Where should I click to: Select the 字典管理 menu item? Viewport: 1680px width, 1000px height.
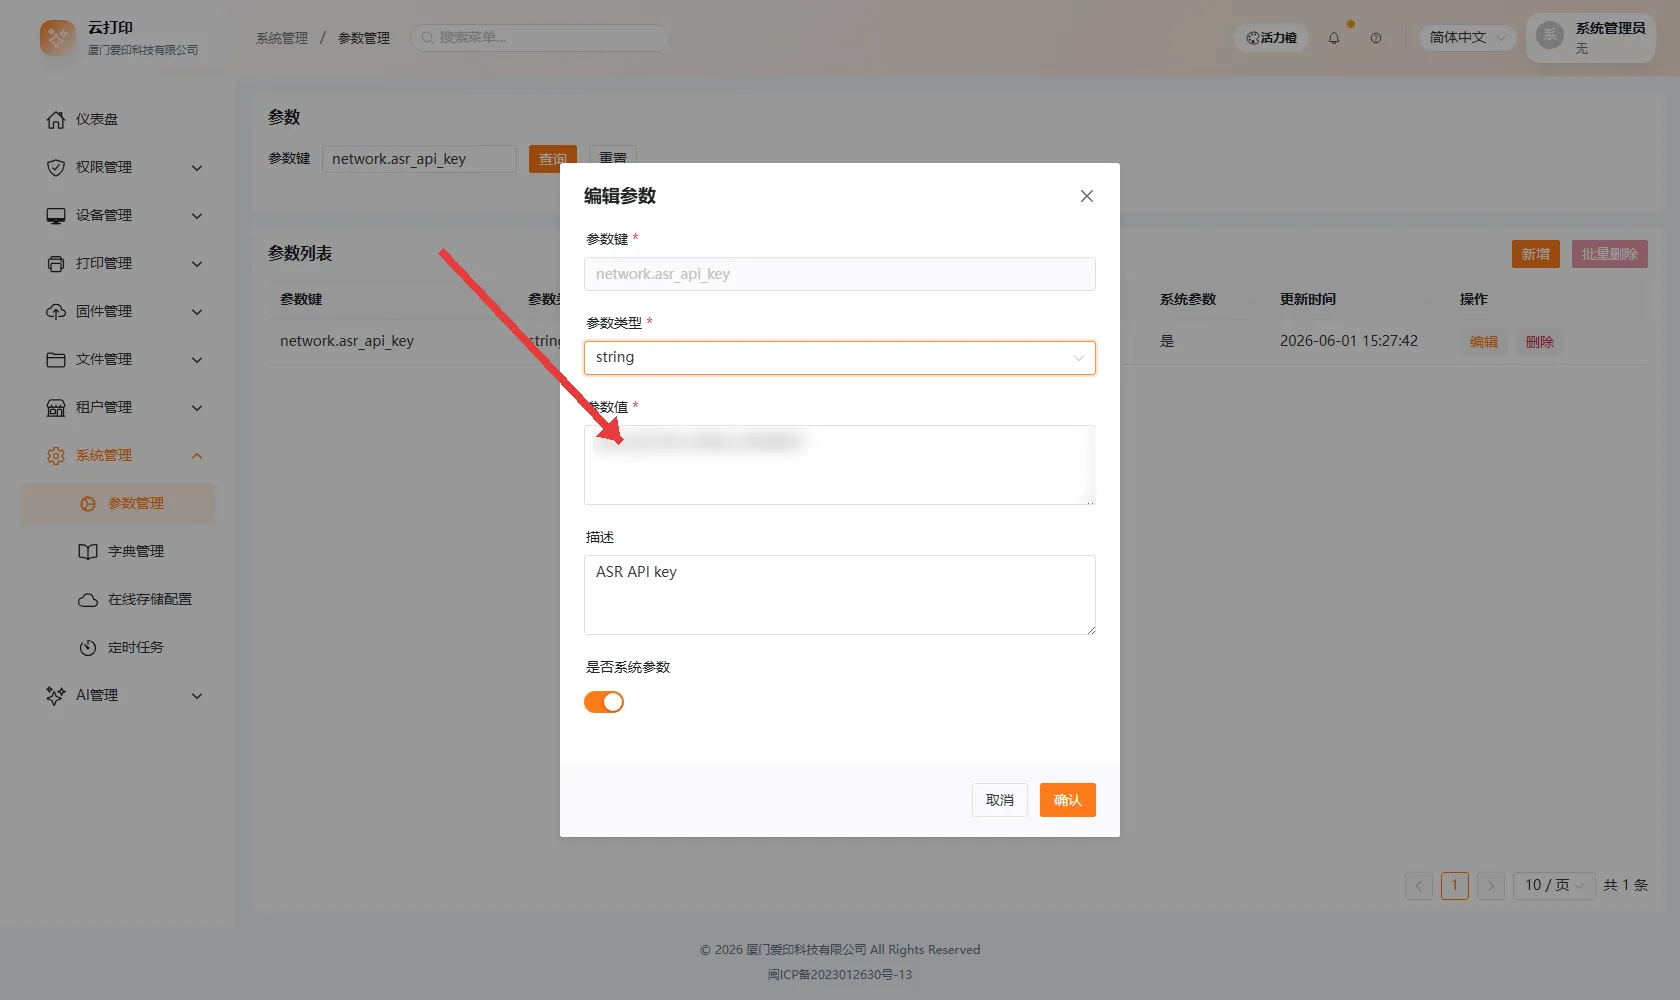tap(118, 552)
